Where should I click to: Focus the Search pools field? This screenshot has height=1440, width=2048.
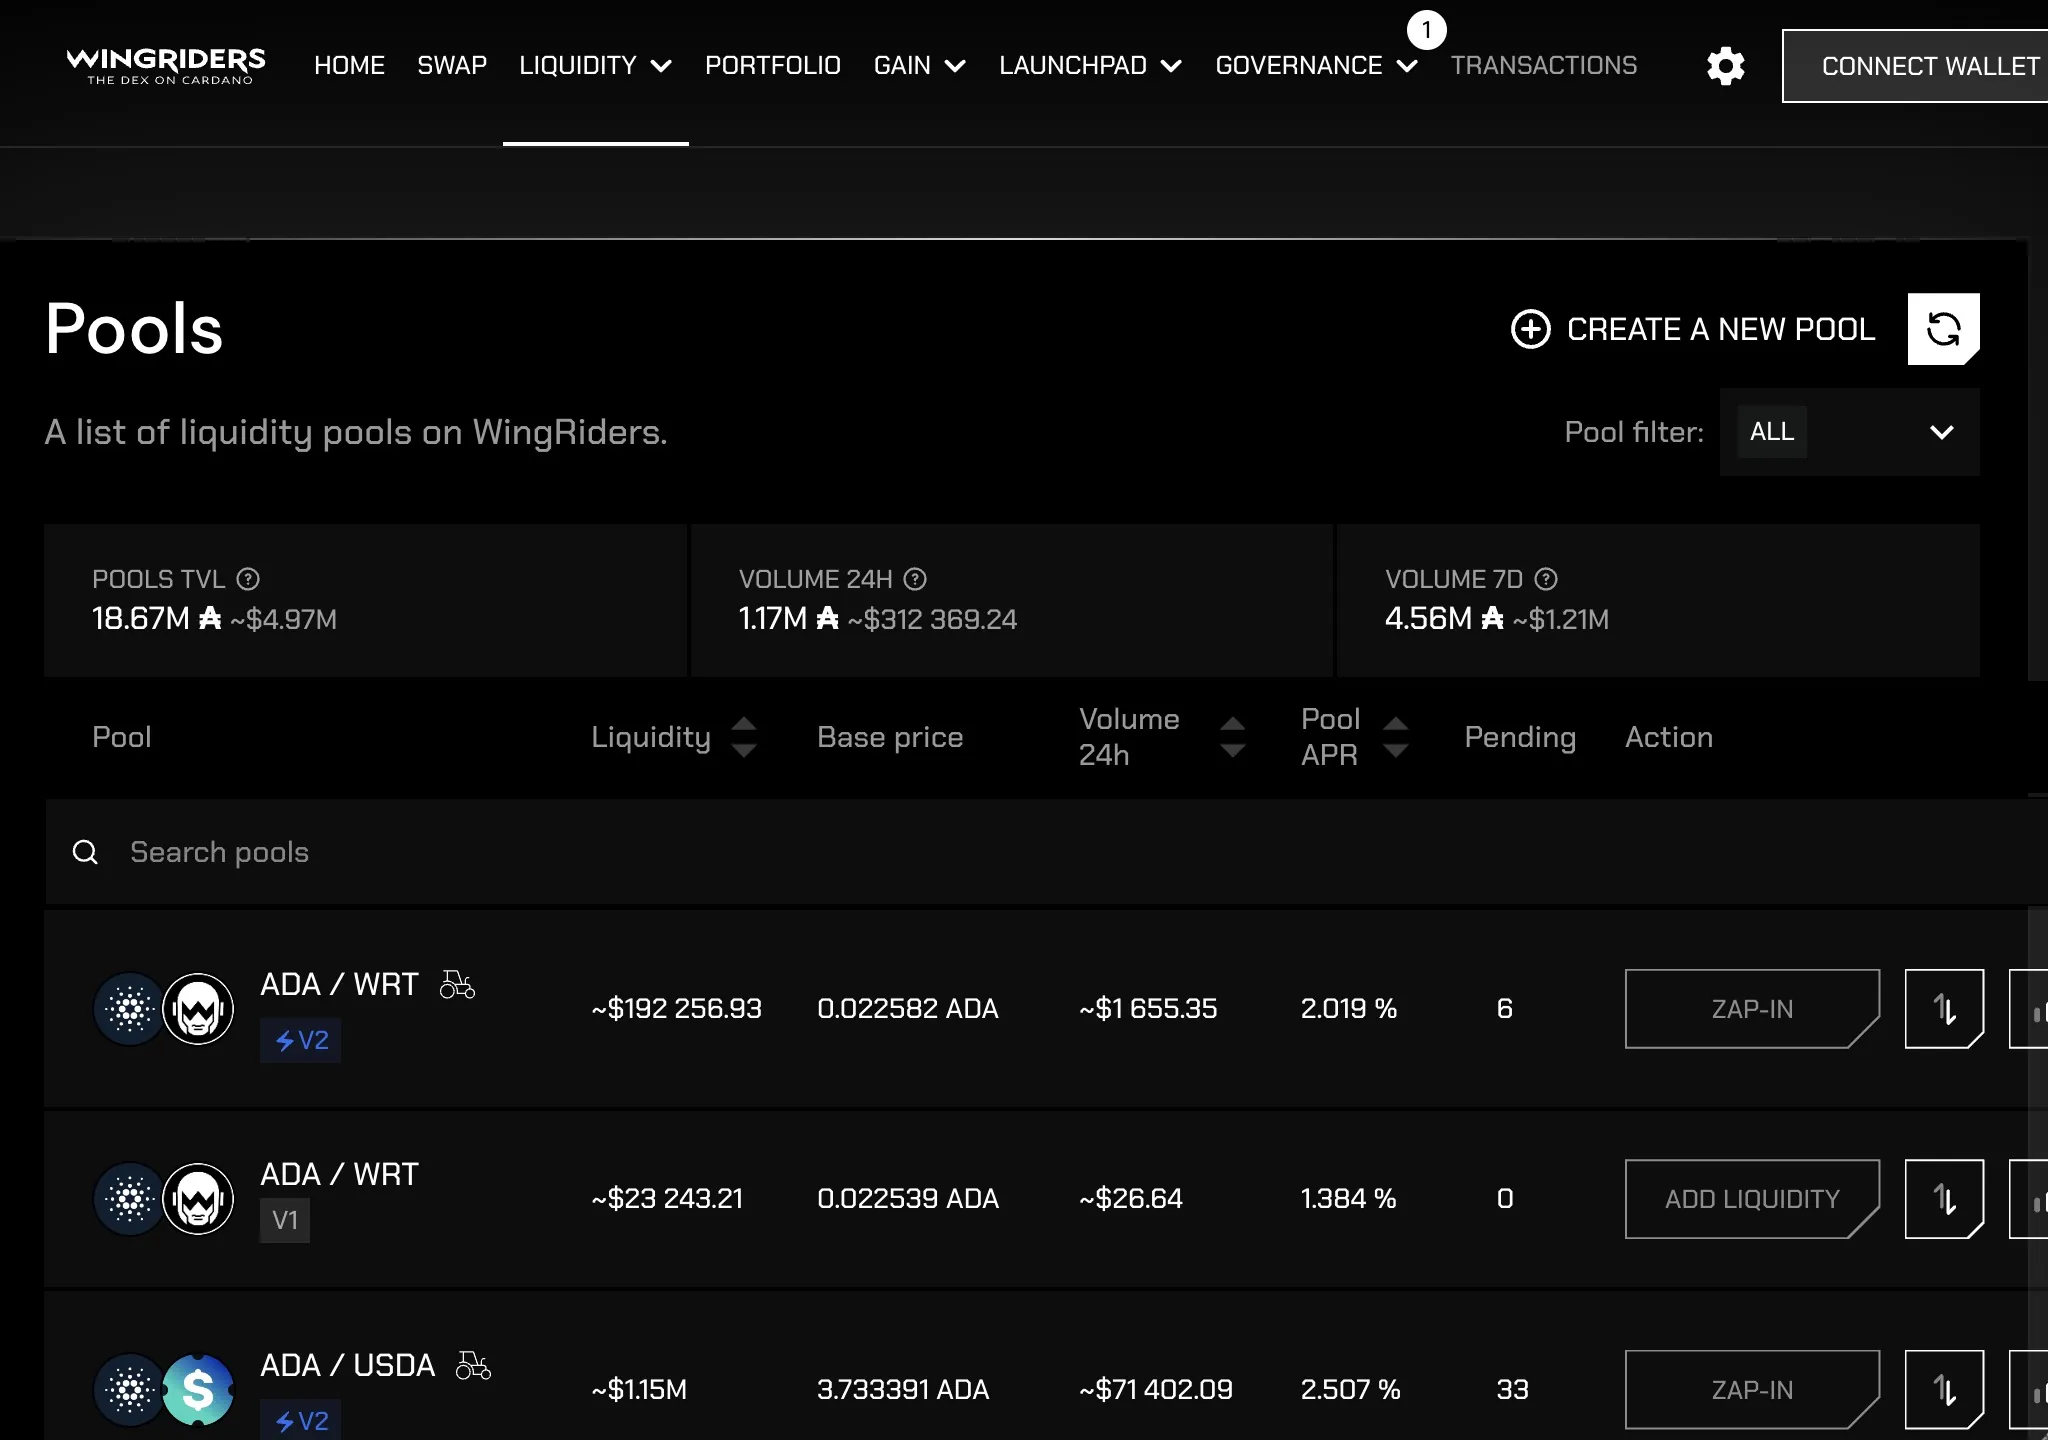(x=1046, y=852)
